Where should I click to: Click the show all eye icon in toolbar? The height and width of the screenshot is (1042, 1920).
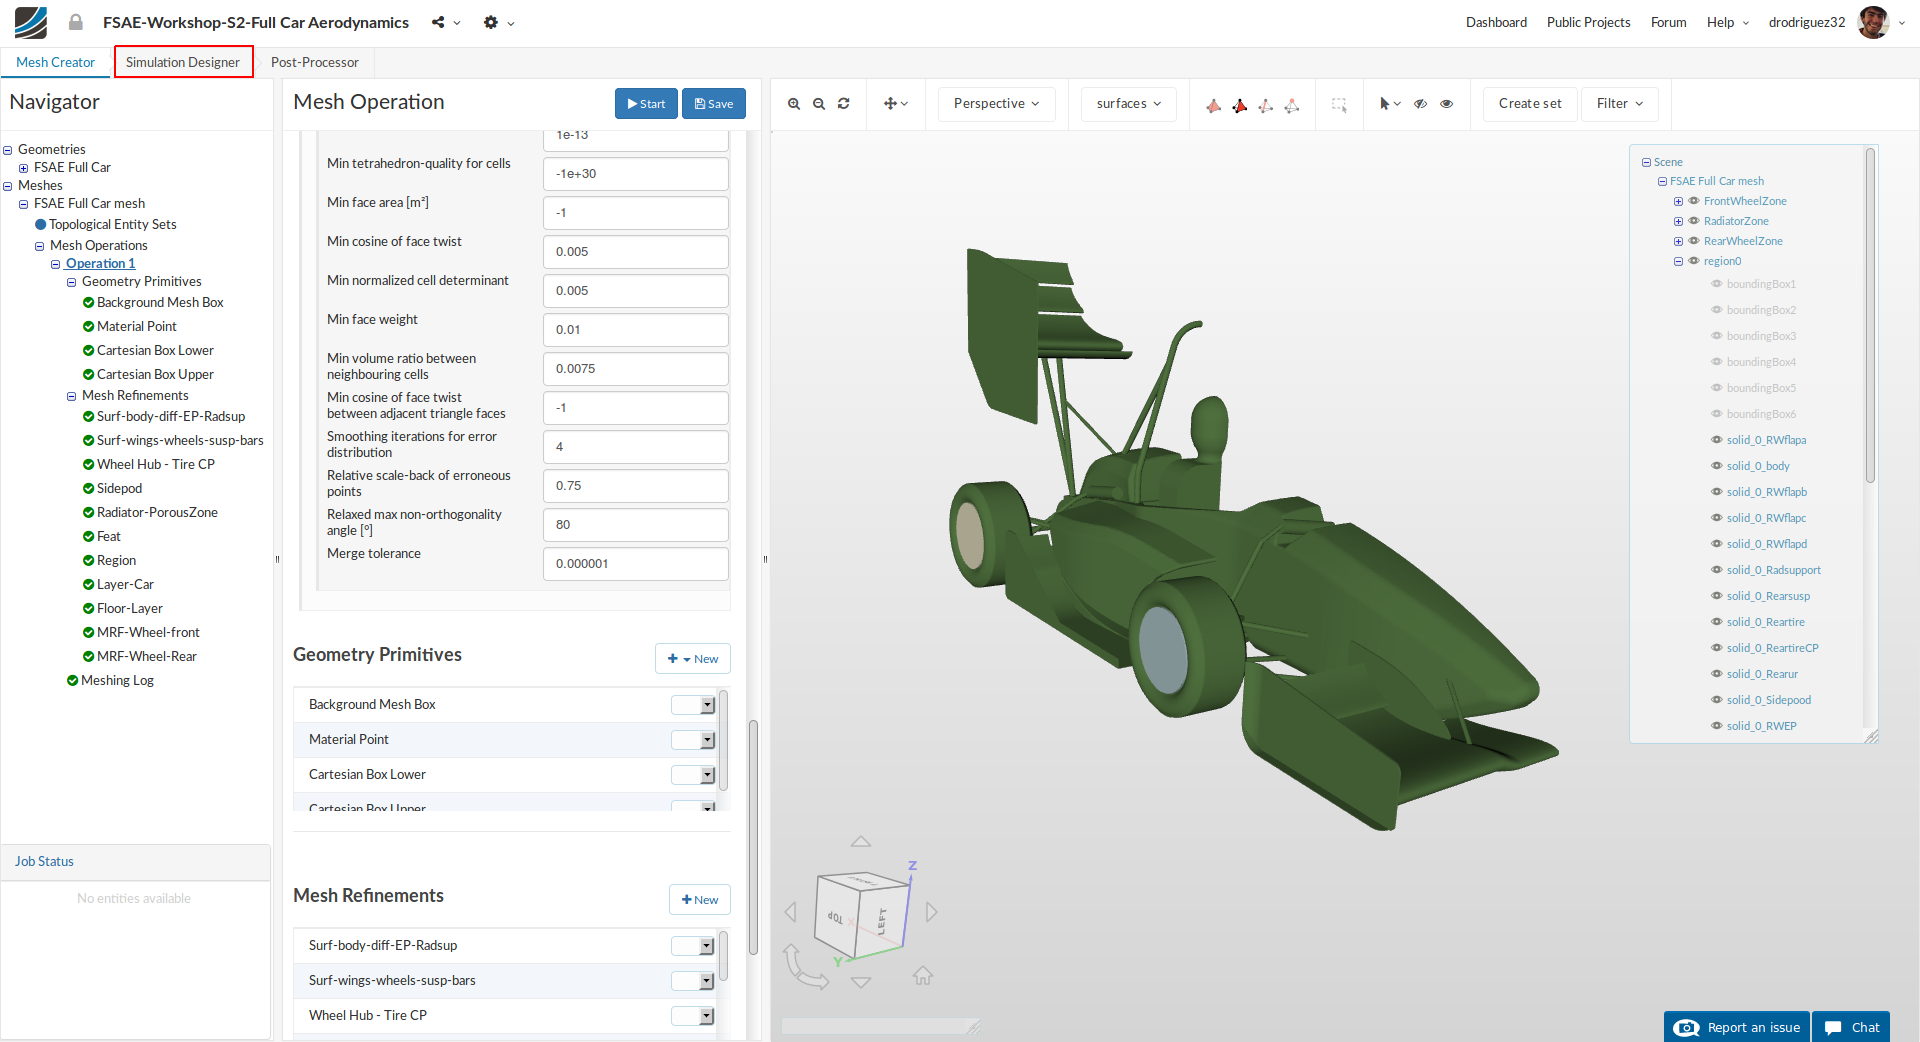point(1446,104)
